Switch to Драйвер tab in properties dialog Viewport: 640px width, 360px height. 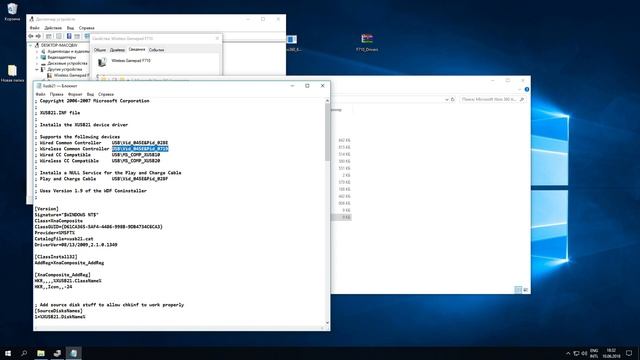click(x=117, y=50)
